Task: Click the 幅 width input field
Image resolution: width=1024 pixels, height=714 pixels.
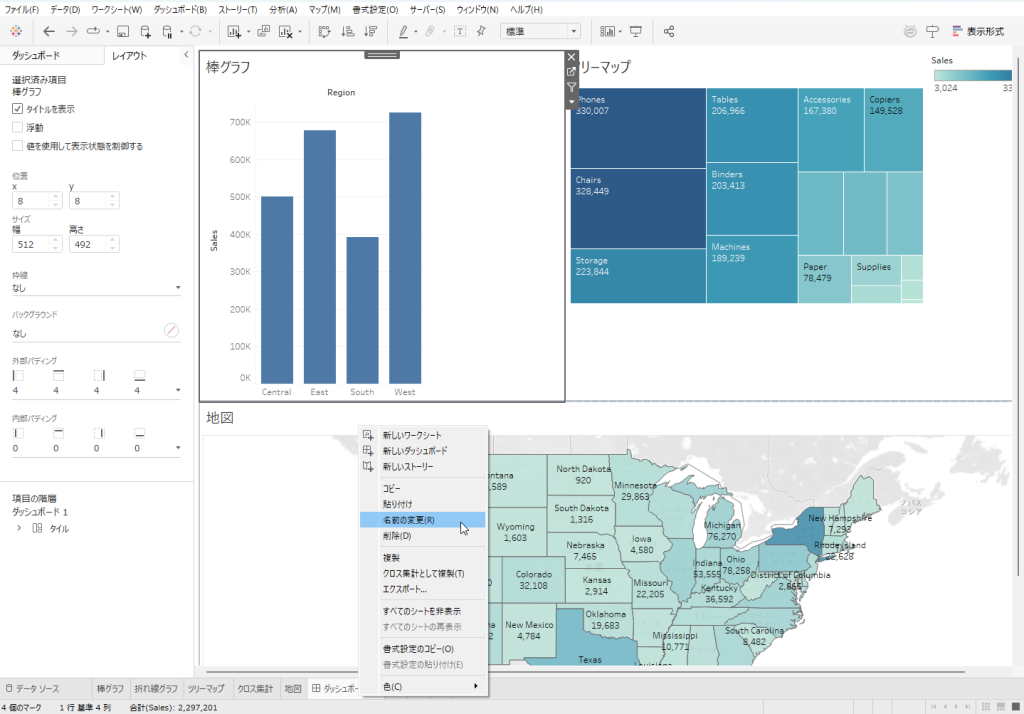Action: [x=30, y=244]
